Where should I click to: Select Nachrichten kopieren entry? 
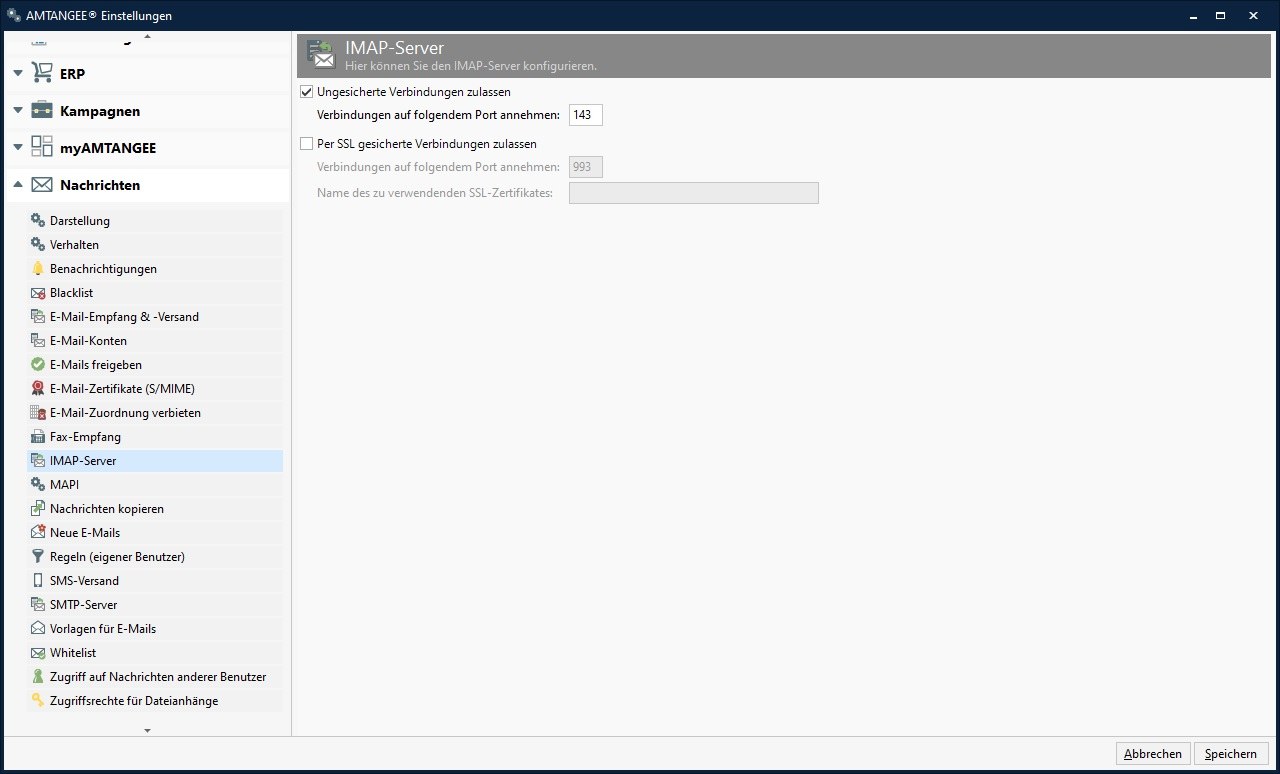pos(155,509)
